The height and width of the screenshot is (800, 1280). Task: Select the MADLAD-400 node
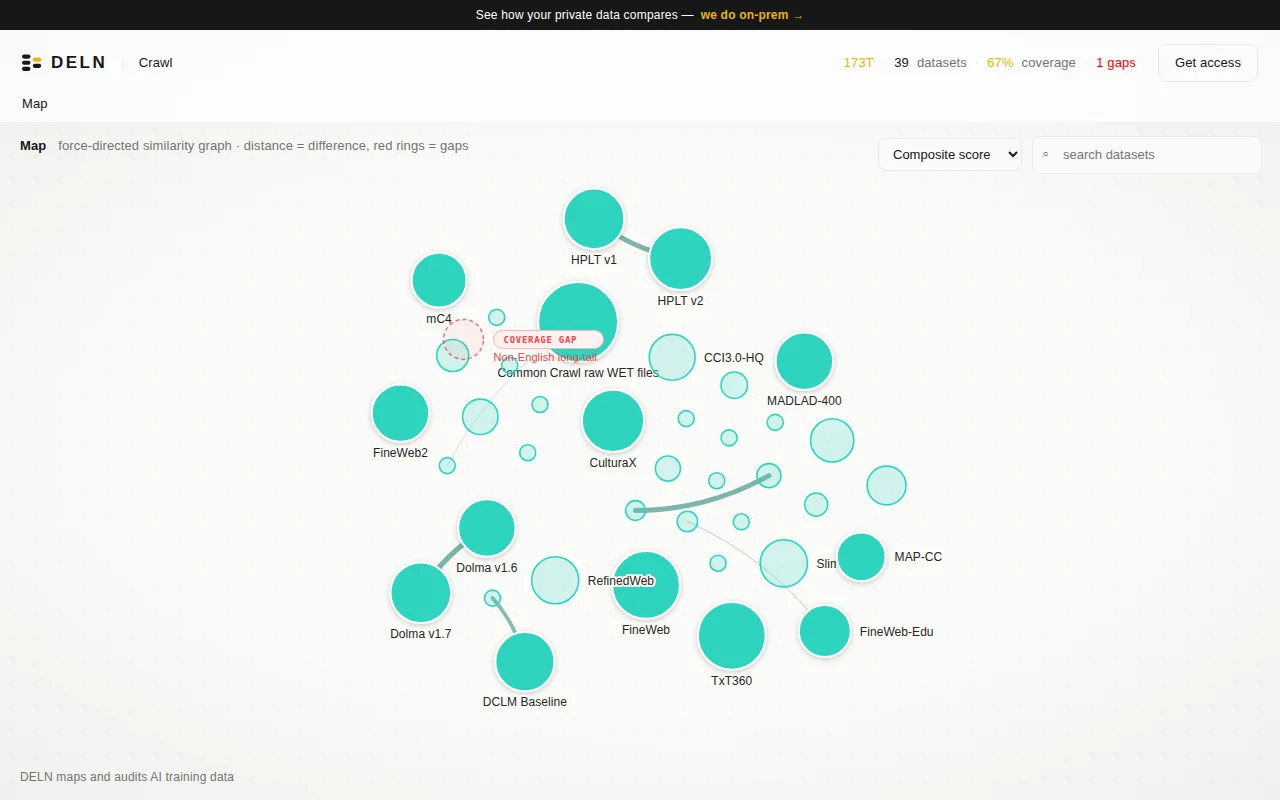point(804,361)
